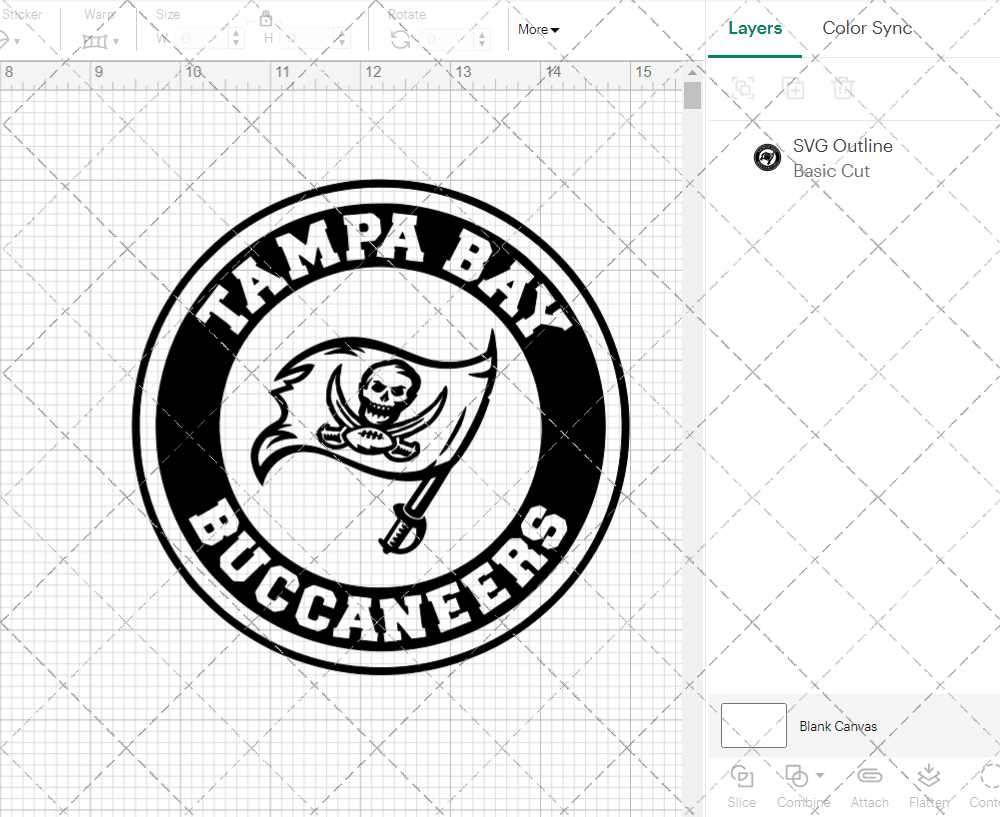Select the Flatten tool

[x=928, y=778]
